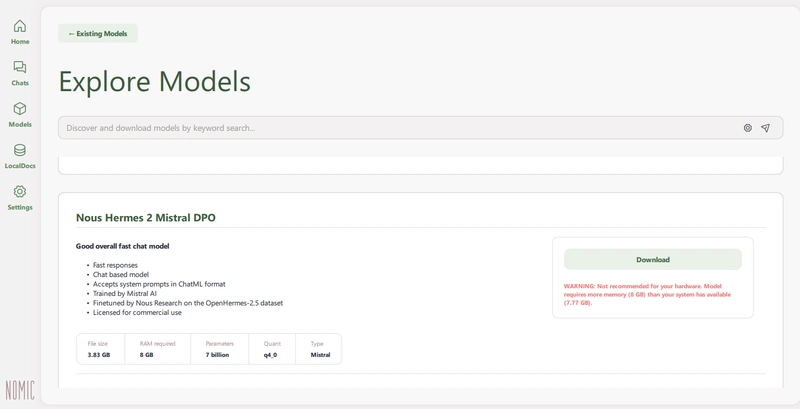Click the send search arrow icon
The width and height of the screenshot is (800, 409).
[x=765, y=128]
